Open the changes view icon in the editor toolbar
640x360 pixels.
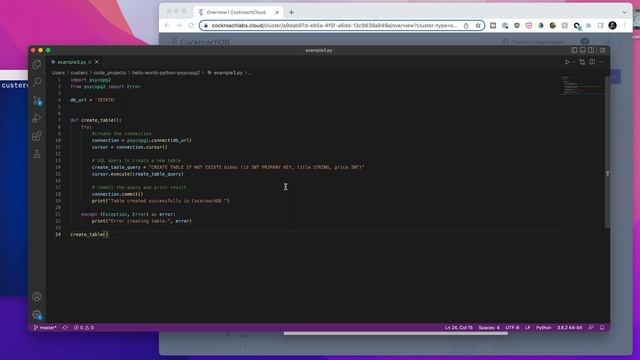click(582, 62)
